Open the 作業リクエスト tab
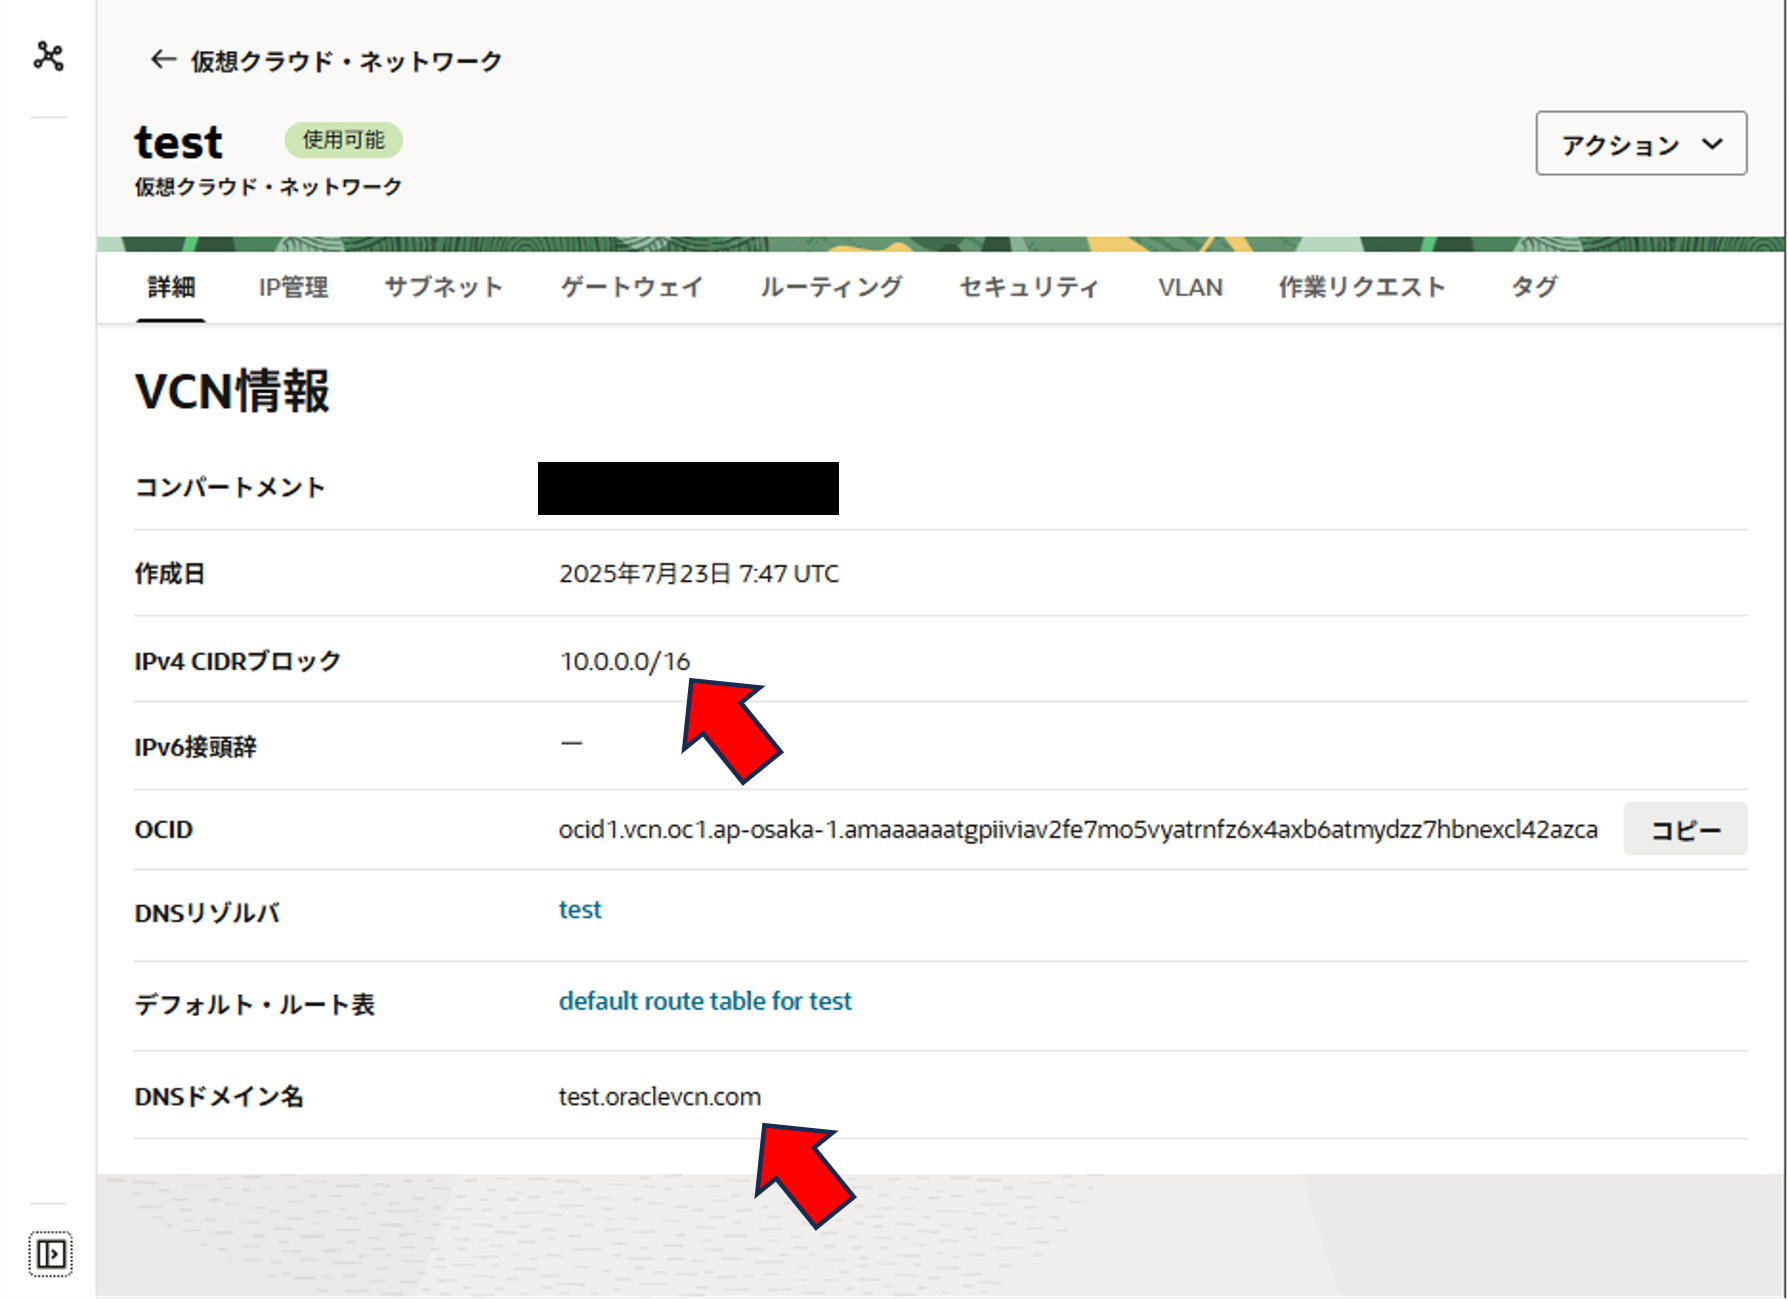Screen dimensions: 1788x1300 coord(1362,288)
